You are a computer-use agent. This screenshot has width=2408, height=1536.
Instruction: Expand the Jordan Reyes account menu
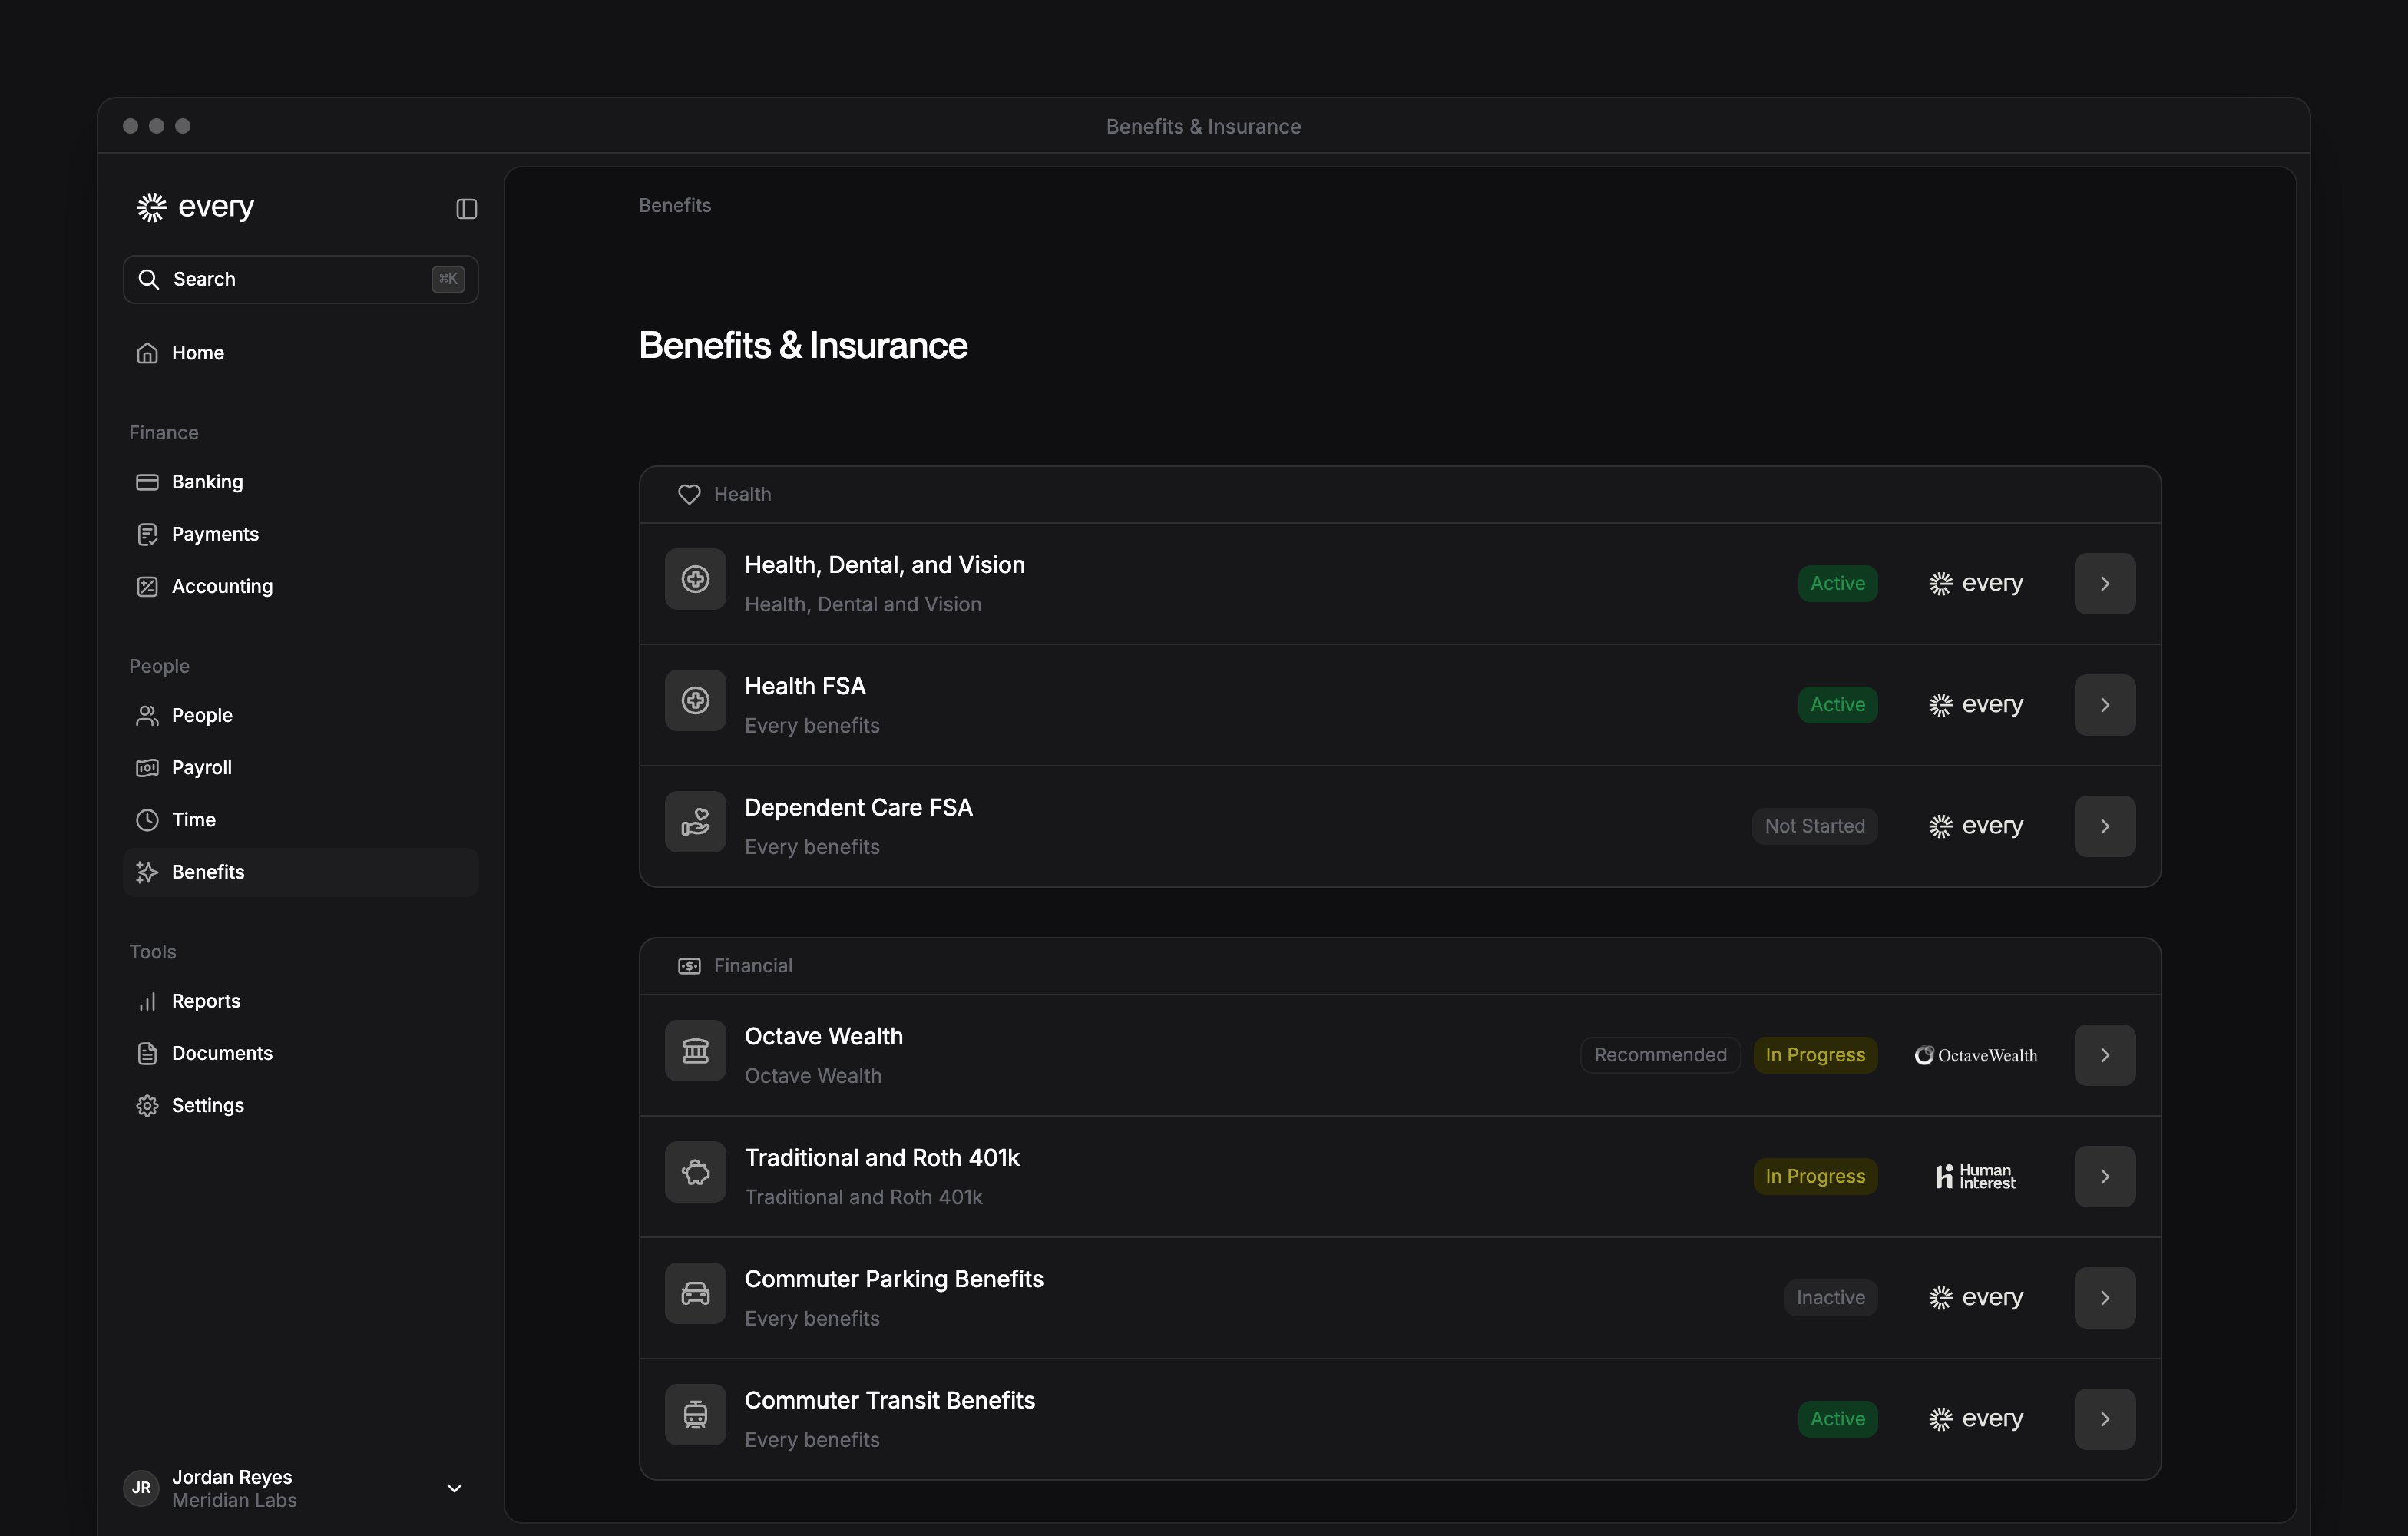(454, 1488)
